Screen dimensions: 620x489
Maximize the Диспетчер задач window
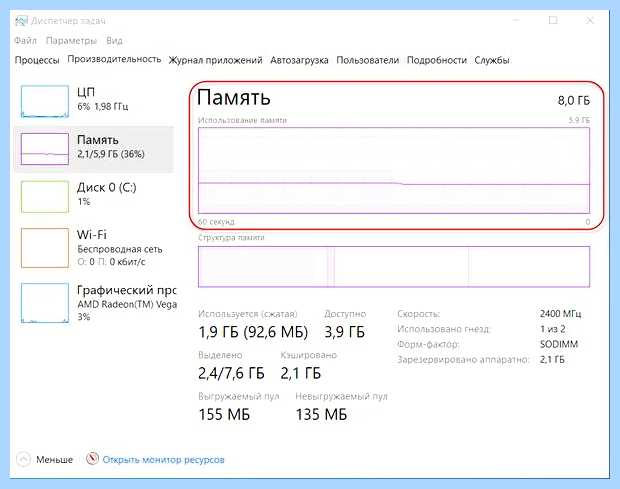click(x=553, y=20)
